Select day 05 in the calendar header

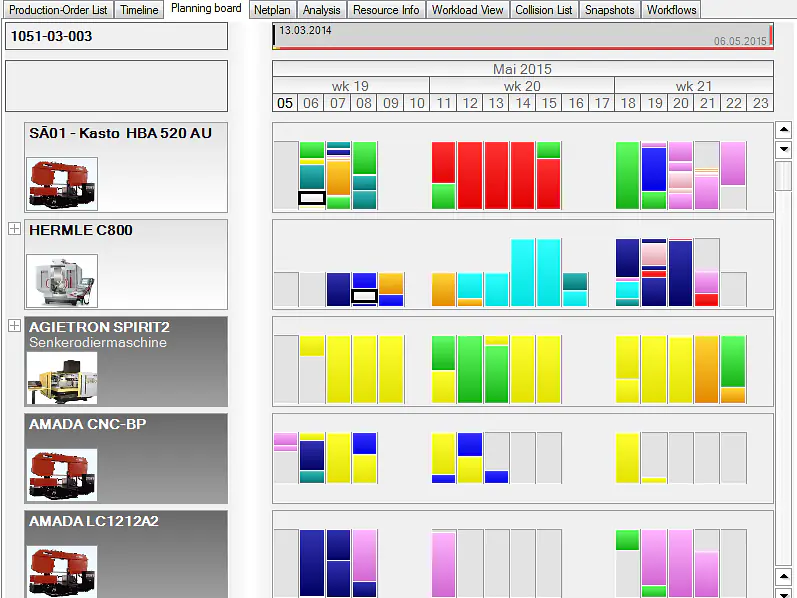tap(285, 103)
